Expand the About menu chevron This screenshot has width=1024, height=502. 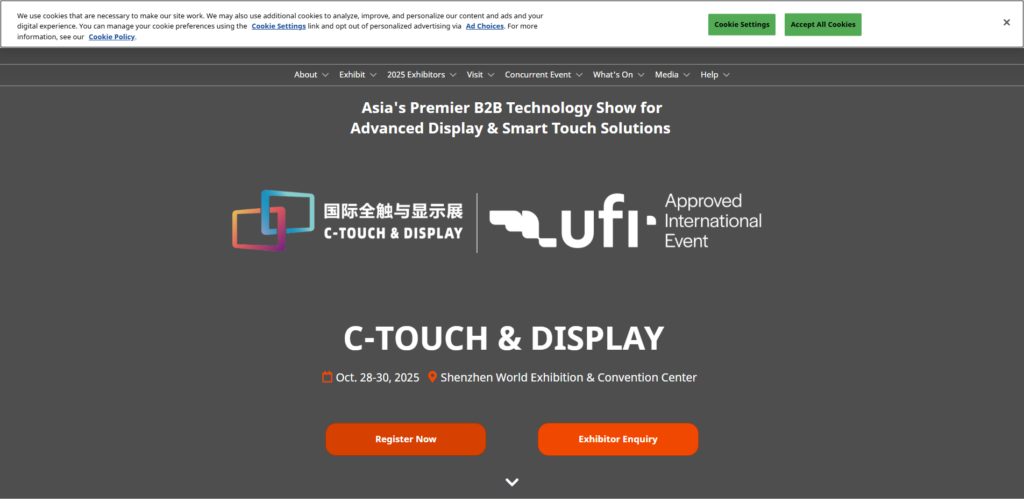point(325,75)
